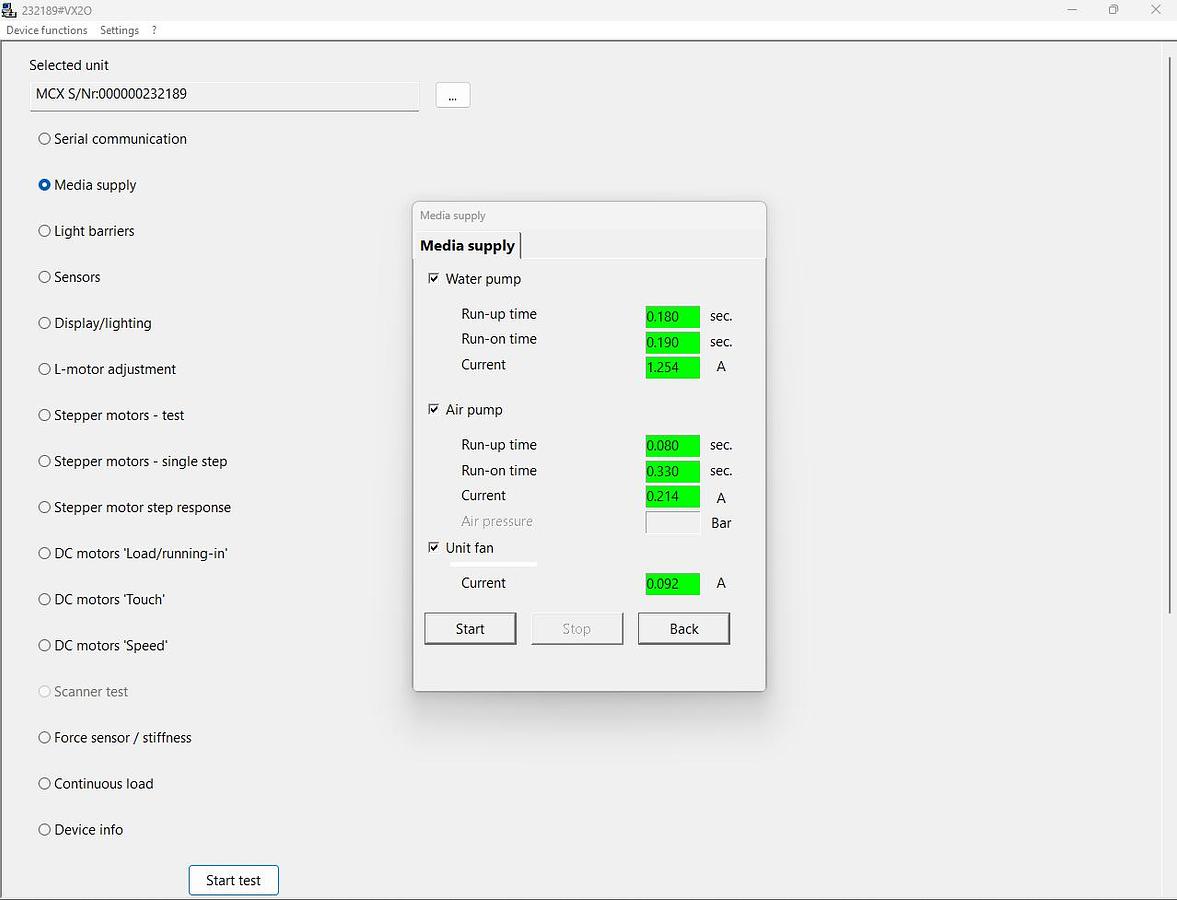The width and height of the screenshot is (1177, 900).
Task: Toggle the Air pump checkbox
Action: point(434,409)
